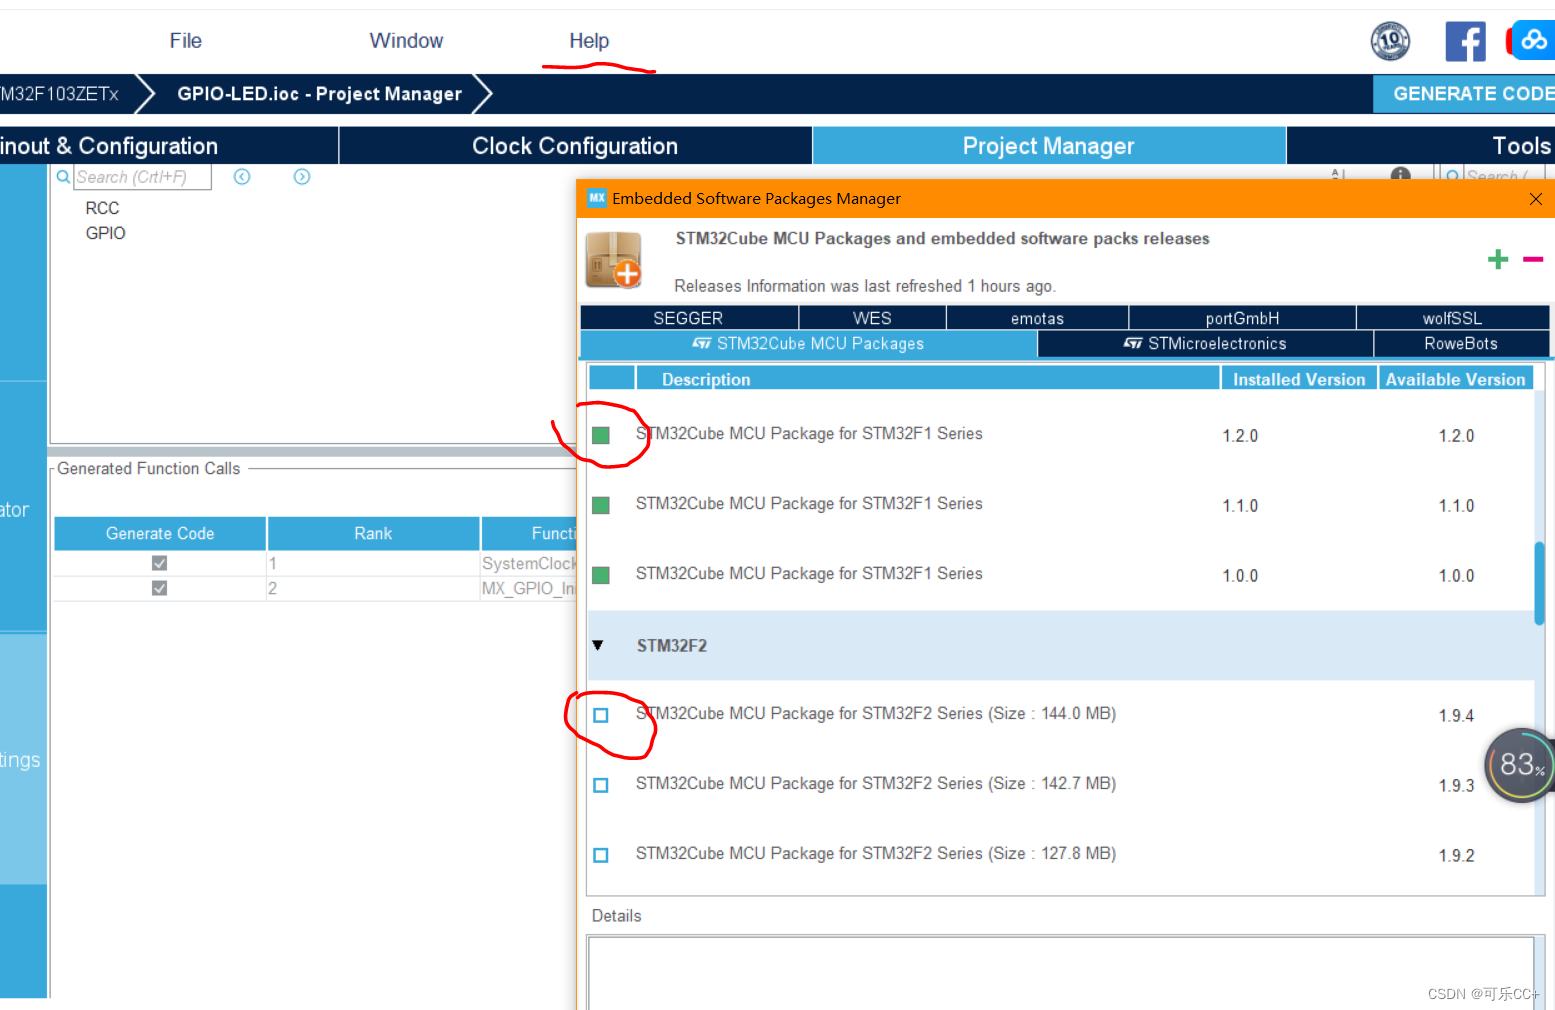This screenshot has height=1010, width=1555.
Task: Select the WES packages tab
Action: coord(872,318)
